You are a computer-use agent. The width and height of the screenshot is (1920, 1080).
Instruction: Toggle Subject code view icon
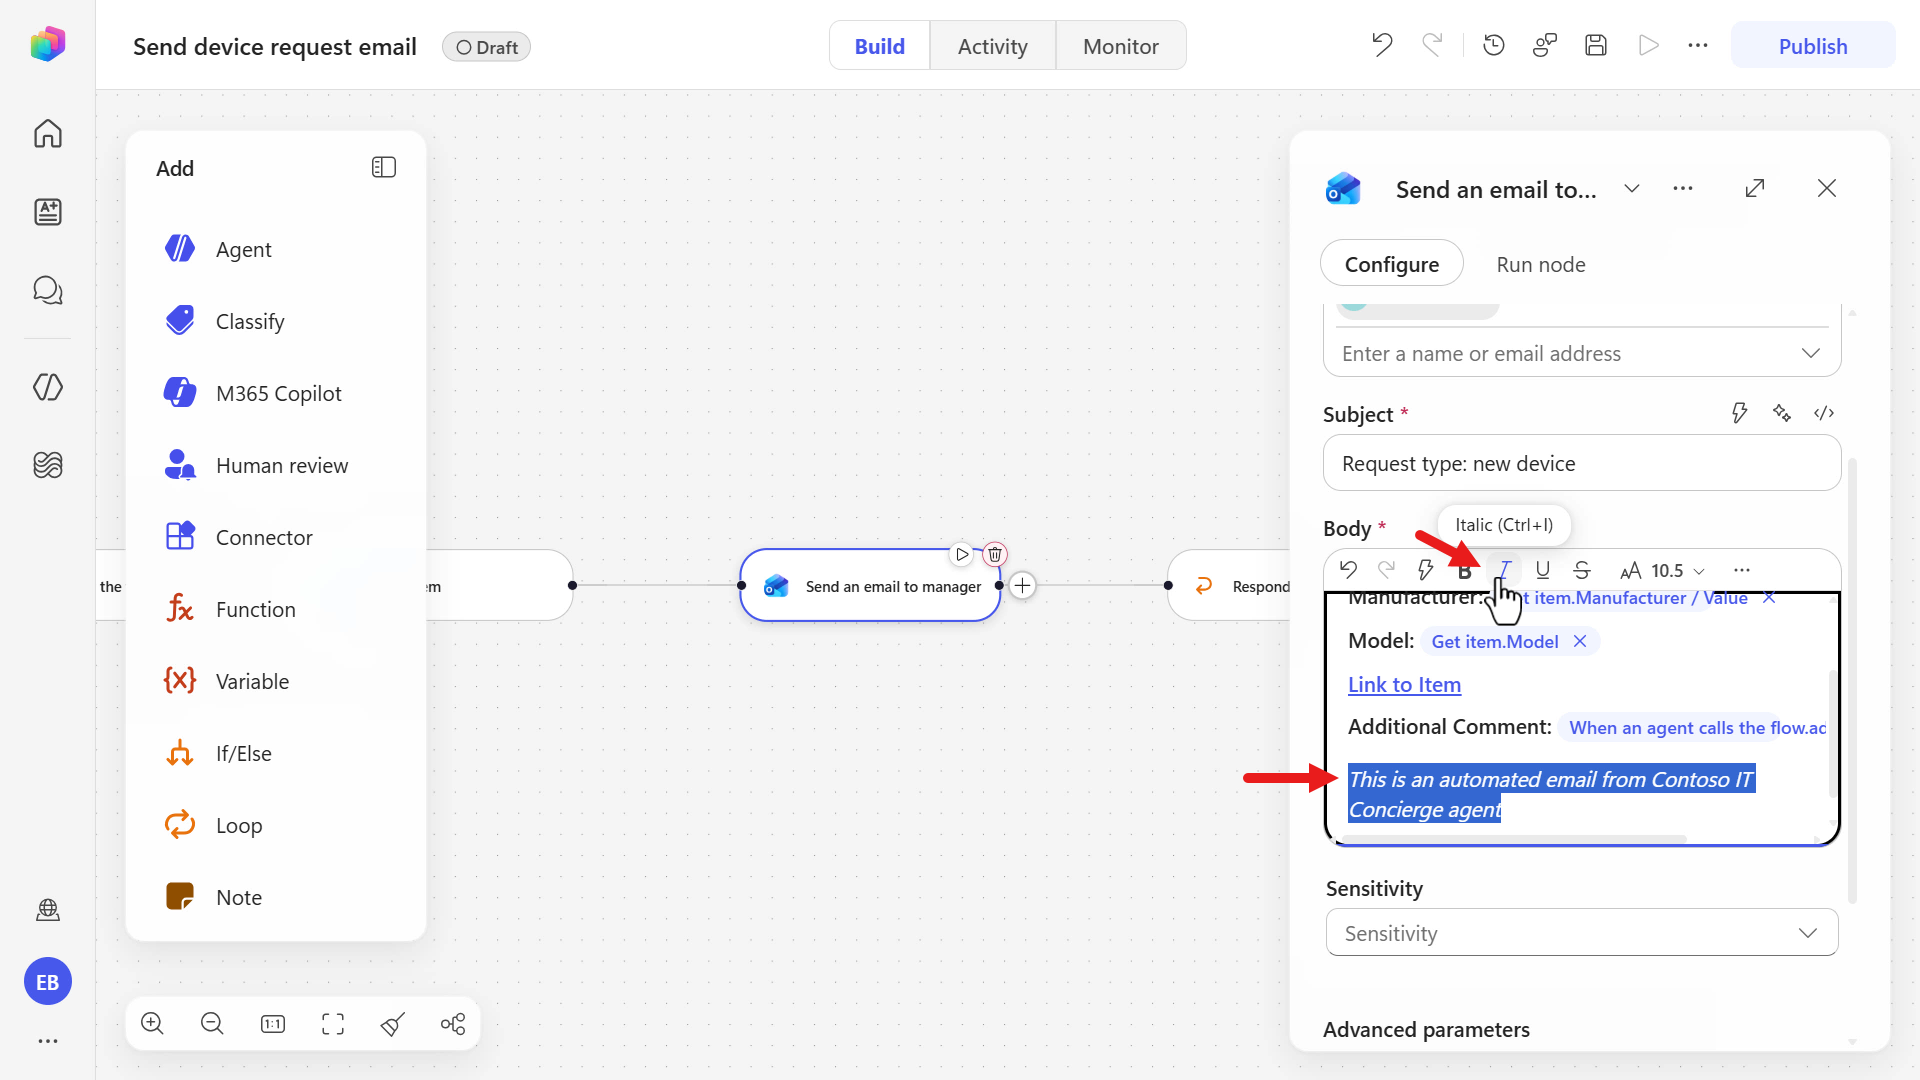(x=1824, y=413)
